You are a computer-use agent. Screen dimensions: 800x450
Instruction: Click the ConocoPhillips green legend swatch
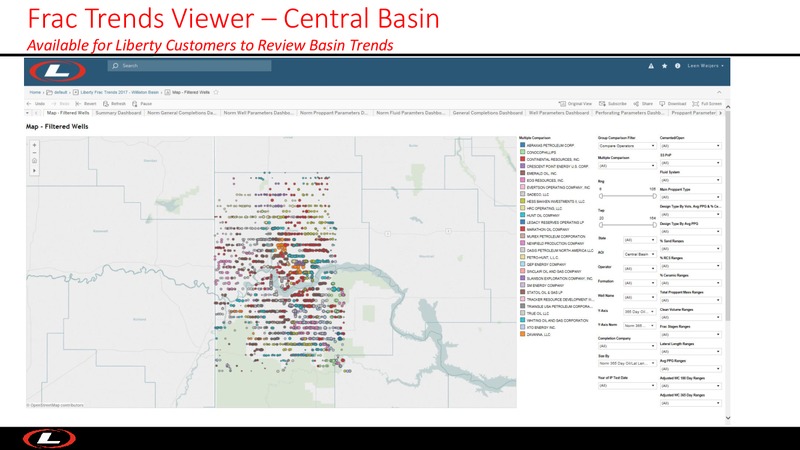[522, 152]
